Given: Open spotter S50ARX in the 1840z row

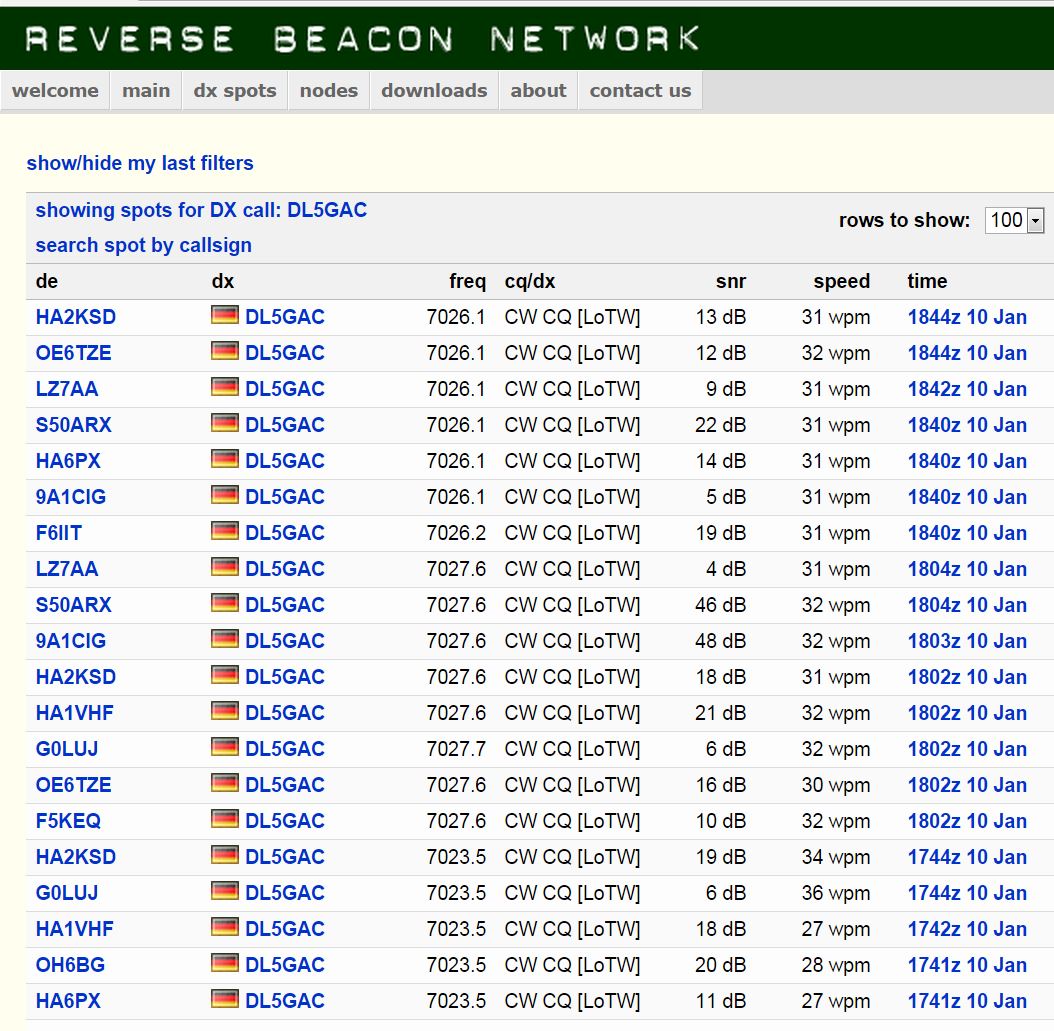Looking at the screenshot, I should pos(73,425).
